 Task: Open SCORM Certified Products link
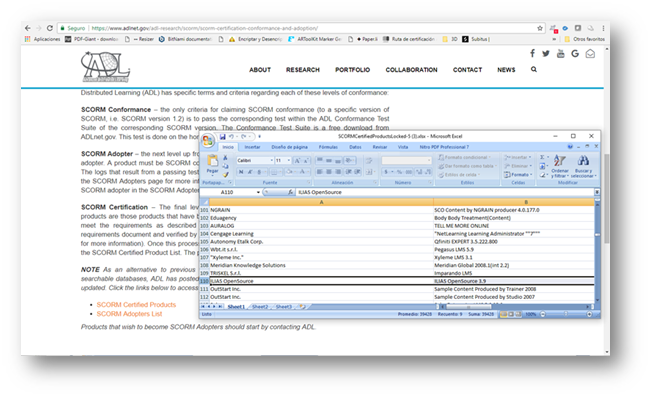coord(136,305)
